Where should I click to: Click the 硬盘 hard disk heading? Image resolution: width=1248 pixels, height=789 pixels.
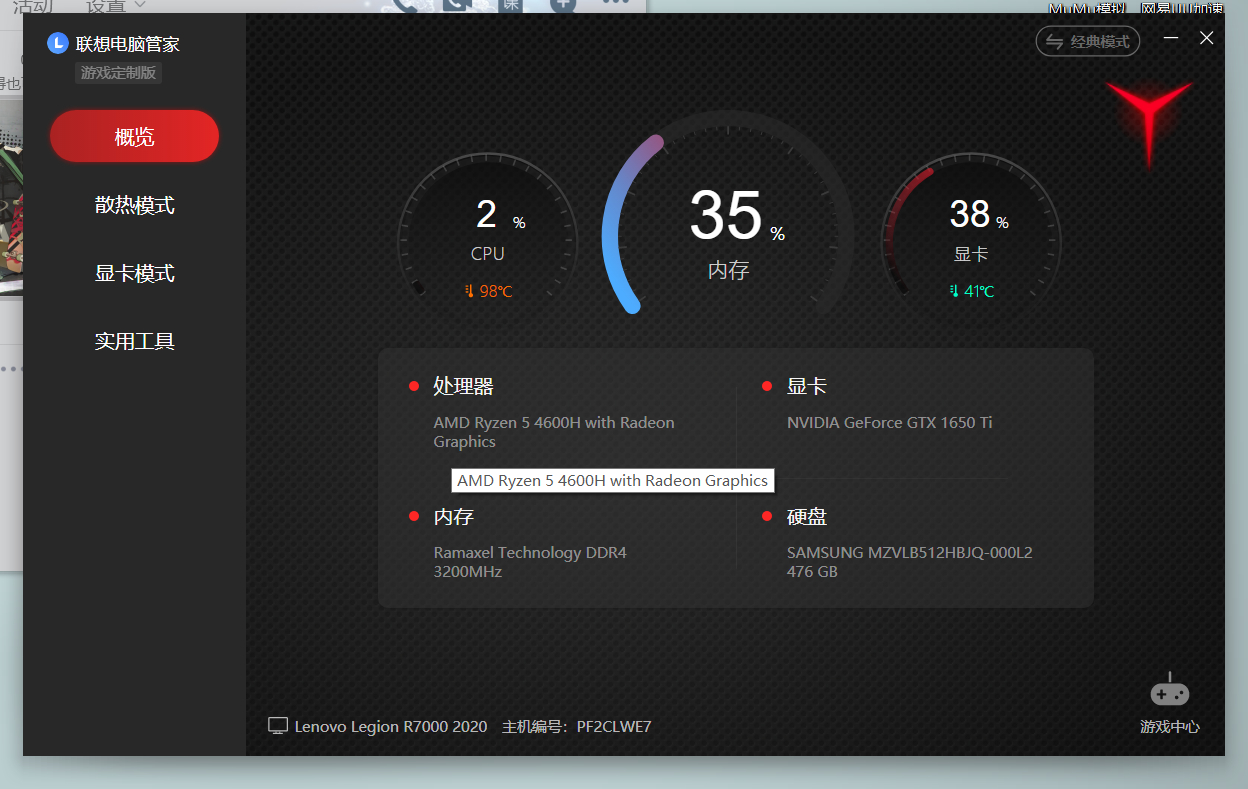[x=807, y=517]
